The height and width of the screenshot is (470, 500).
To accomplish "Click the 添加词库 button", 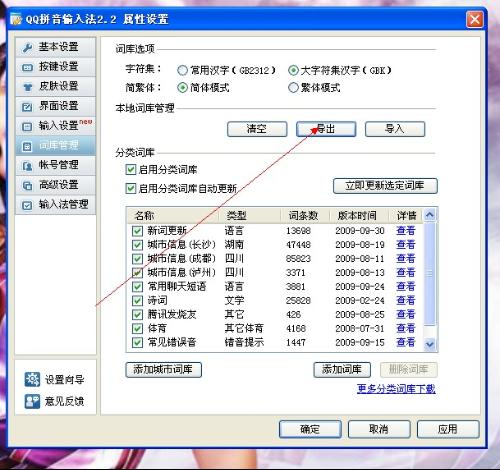I will pos(342,370).
